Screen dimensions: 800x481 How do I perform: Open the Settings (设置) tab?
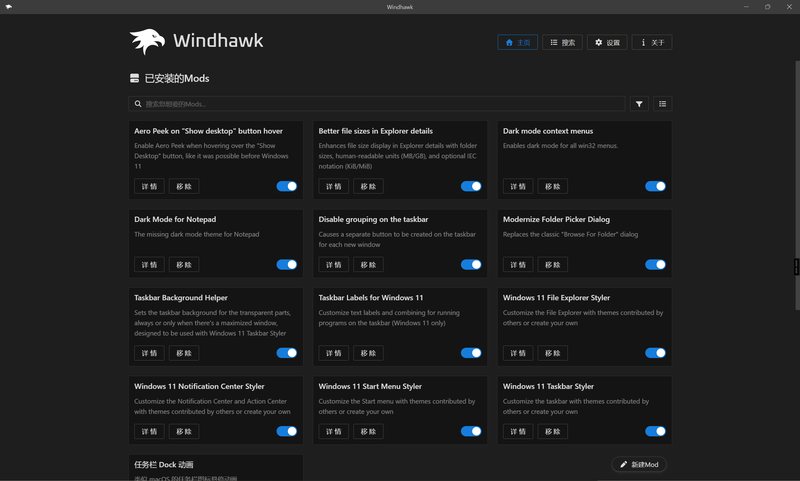click(x=607, y=42)
